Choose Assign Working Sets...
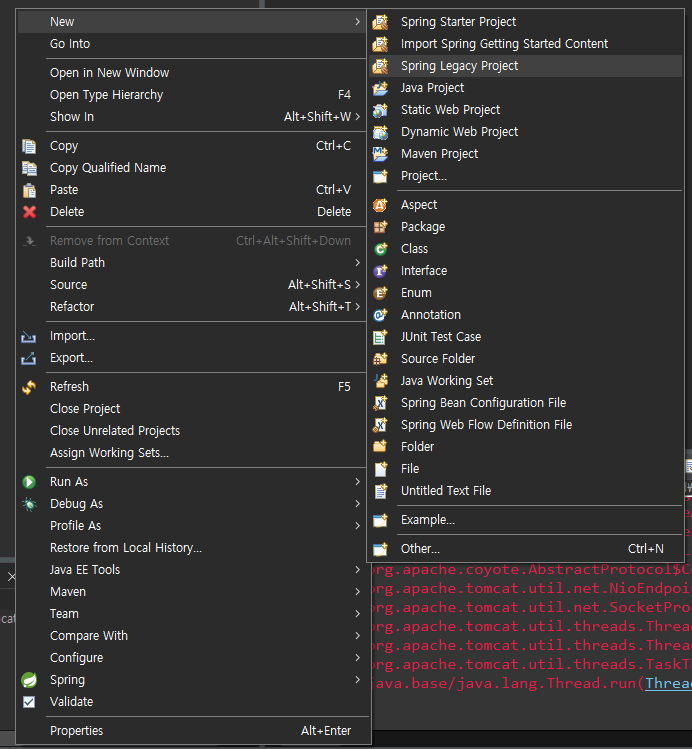Image resolution: width=692 pixels, height=749 pixels. [192, 453]
